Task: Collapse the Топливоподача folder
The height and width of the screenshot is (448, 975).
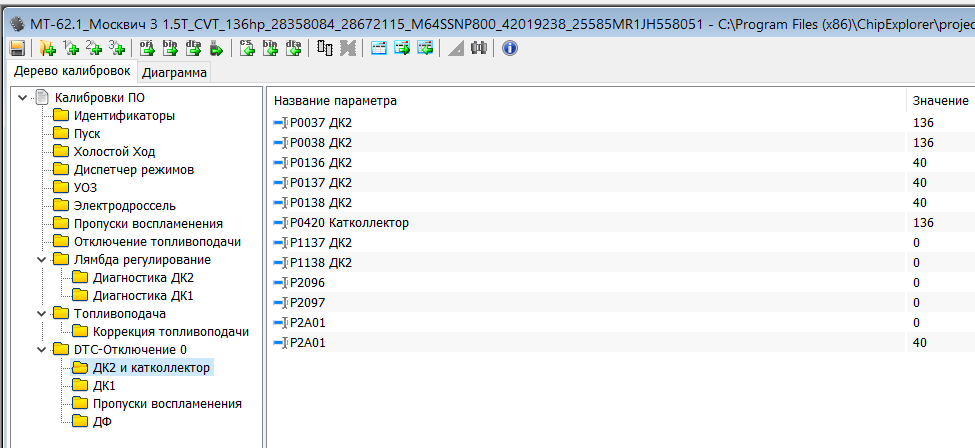Action: click(41, 314)
